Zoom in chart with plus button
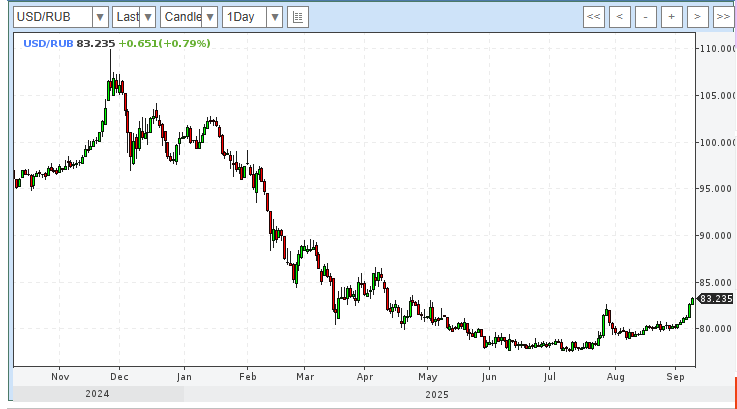 click(672, 17)
